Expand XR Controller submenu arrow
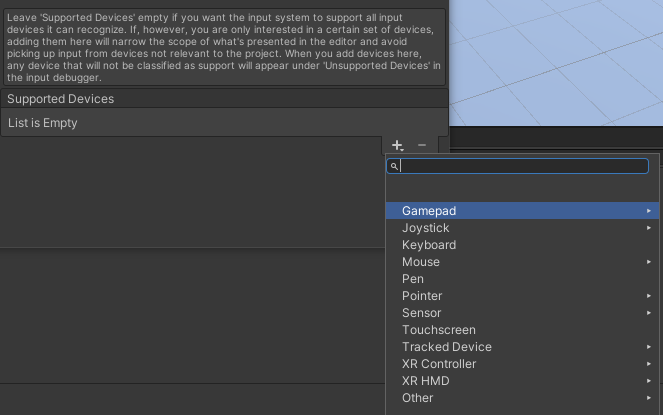This screenshot has width=663, height=415. [x=649, y=364]
